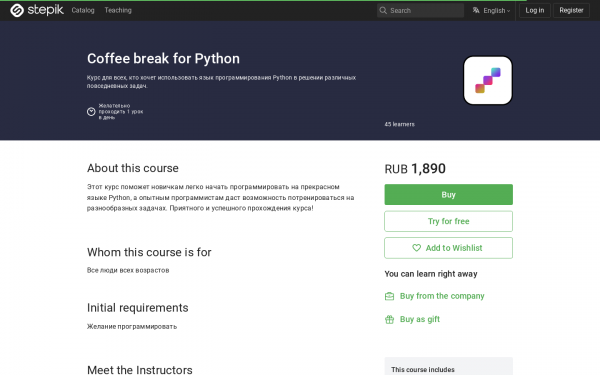Click the "45 learners" text
This screenshot has width=600, height=375.
click(399, 124)
